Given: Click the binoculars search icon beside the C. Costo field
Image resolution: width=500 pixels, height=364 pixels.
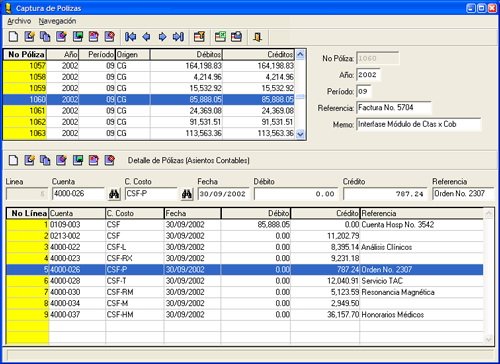Looking at the screenshot, I should 187,194.
